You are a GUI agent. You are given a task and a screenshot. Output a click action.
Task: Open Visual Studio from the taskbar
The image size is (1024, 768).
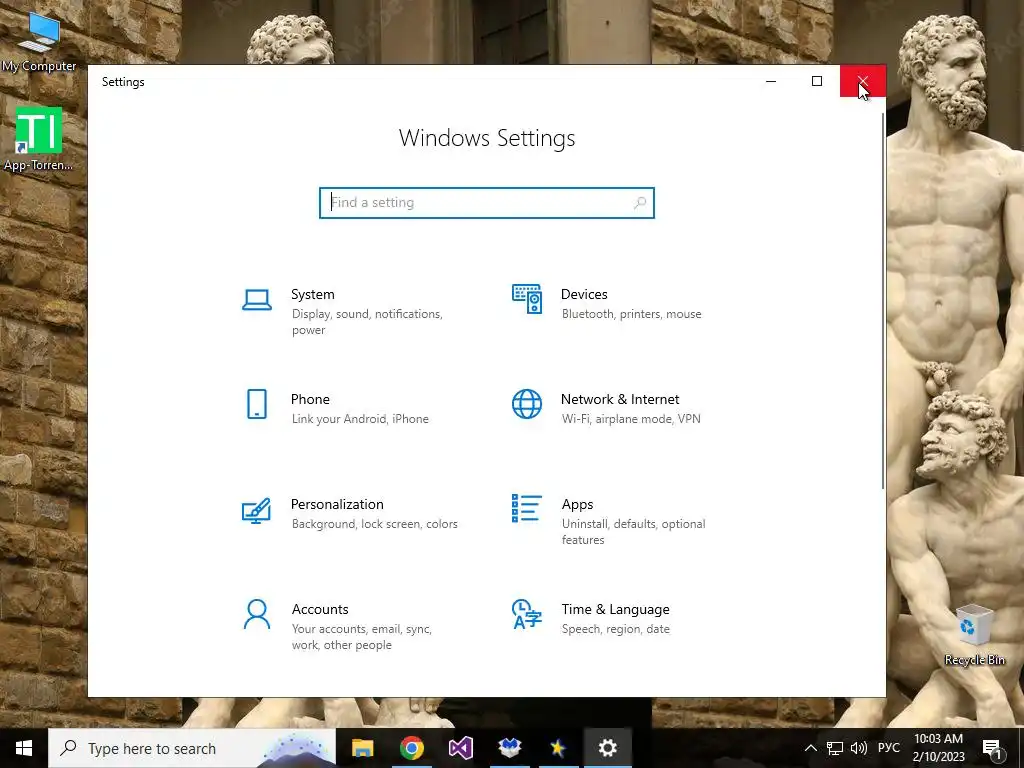point(460,748)
